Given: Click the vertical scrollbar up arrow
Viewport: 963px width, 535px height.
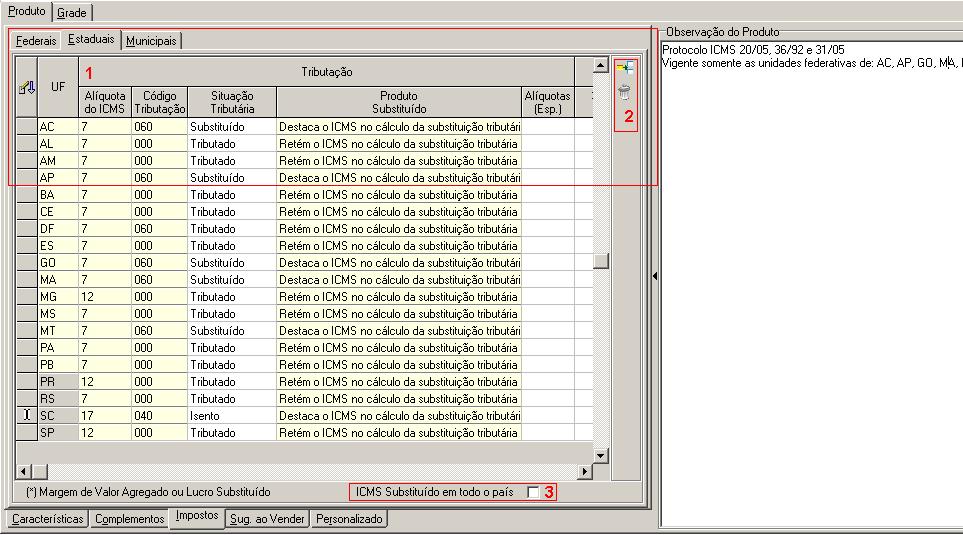Looking at the screenshot, I should [x=601, y=66].
